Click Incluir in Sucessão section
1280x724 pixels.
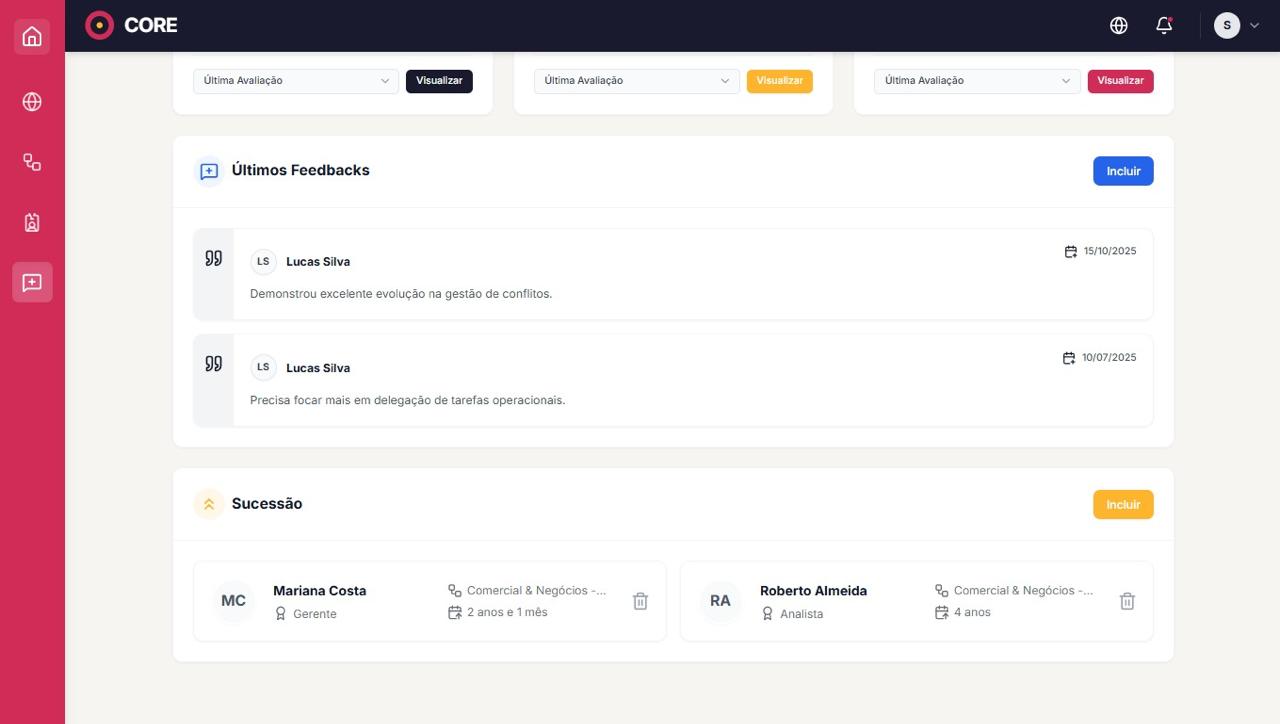(1122, 505)
